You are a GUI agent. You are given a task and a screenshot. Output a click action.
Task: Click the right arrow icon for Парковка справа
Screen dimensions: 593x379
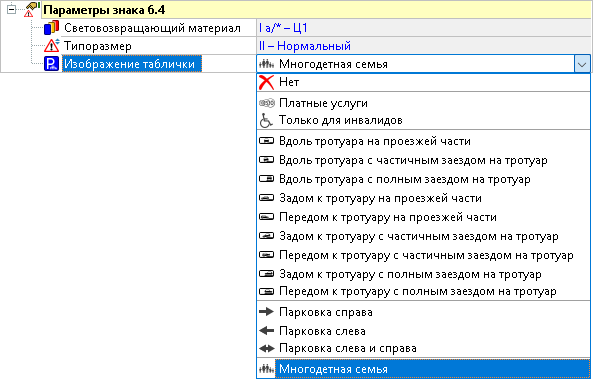(x=266, y=312)
